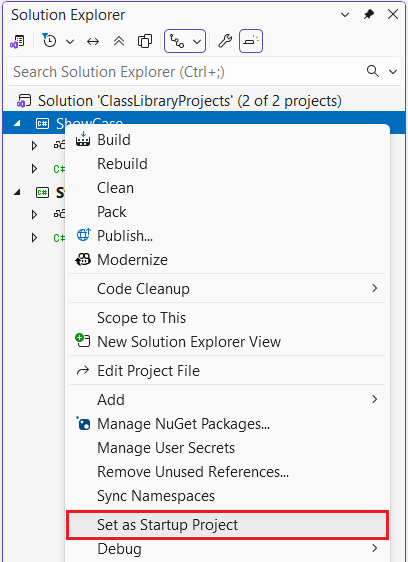The image size is (408, 562).
Task: Click the Show All Files icon
Action: pos(145,42)
